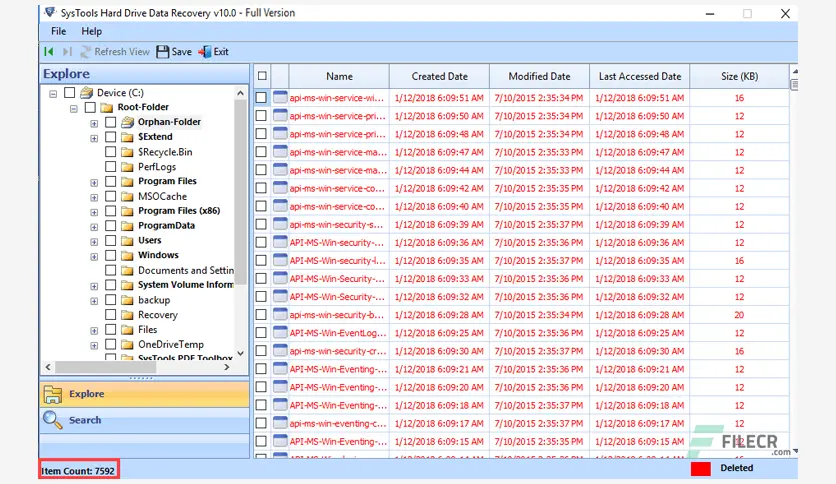The width and height of the screenshot is (836, 484).
Task: Expand the Program Files node
Action: click(94, 183)
